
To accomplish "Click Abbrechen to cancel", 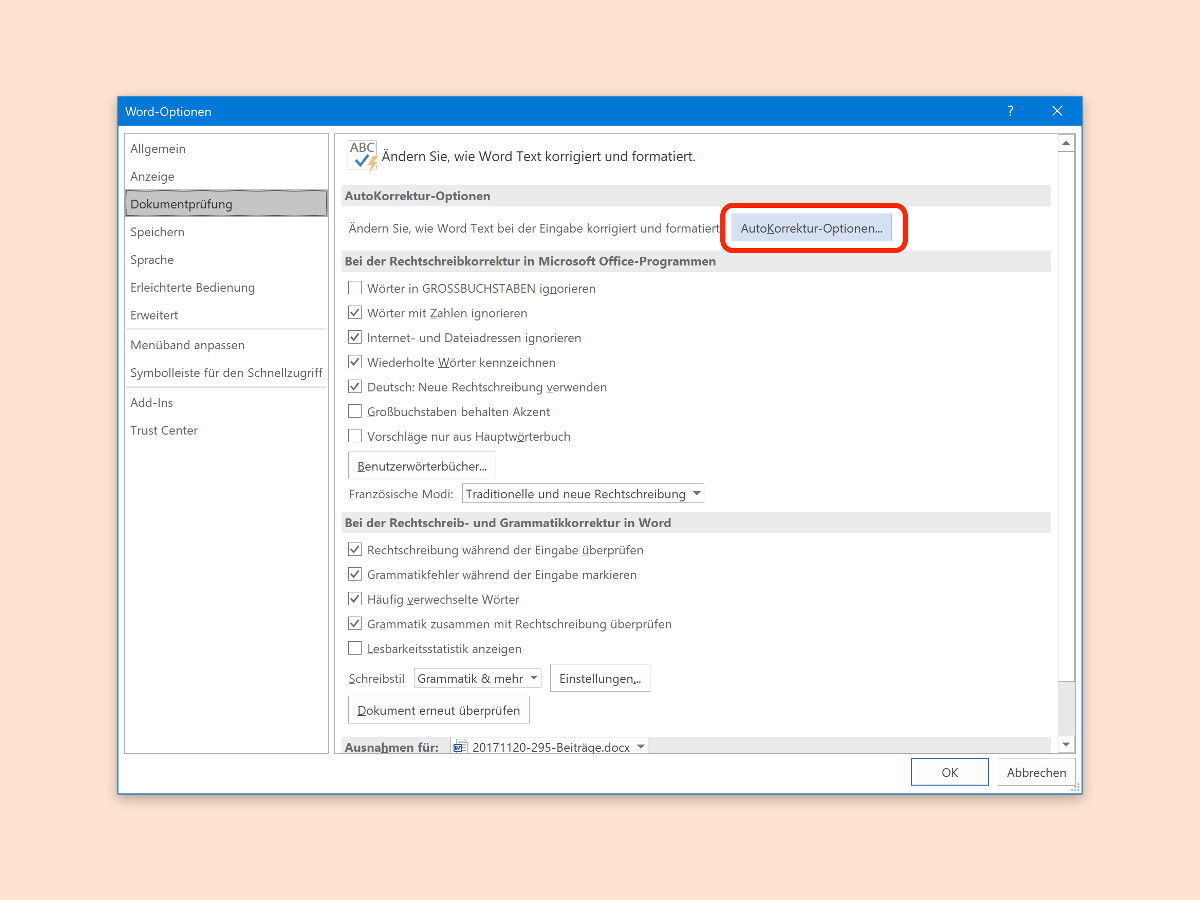I will 1036,772.
